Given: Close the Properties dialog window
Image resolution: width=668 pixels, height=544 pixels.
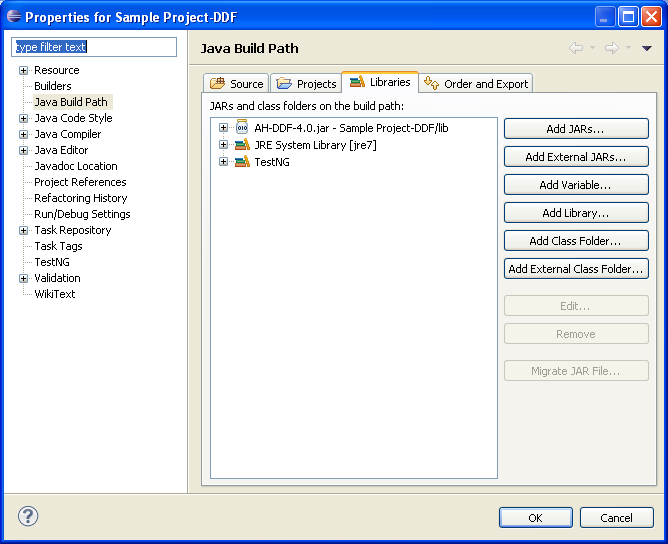Looking at the screenshot, I should coord(651,17).
